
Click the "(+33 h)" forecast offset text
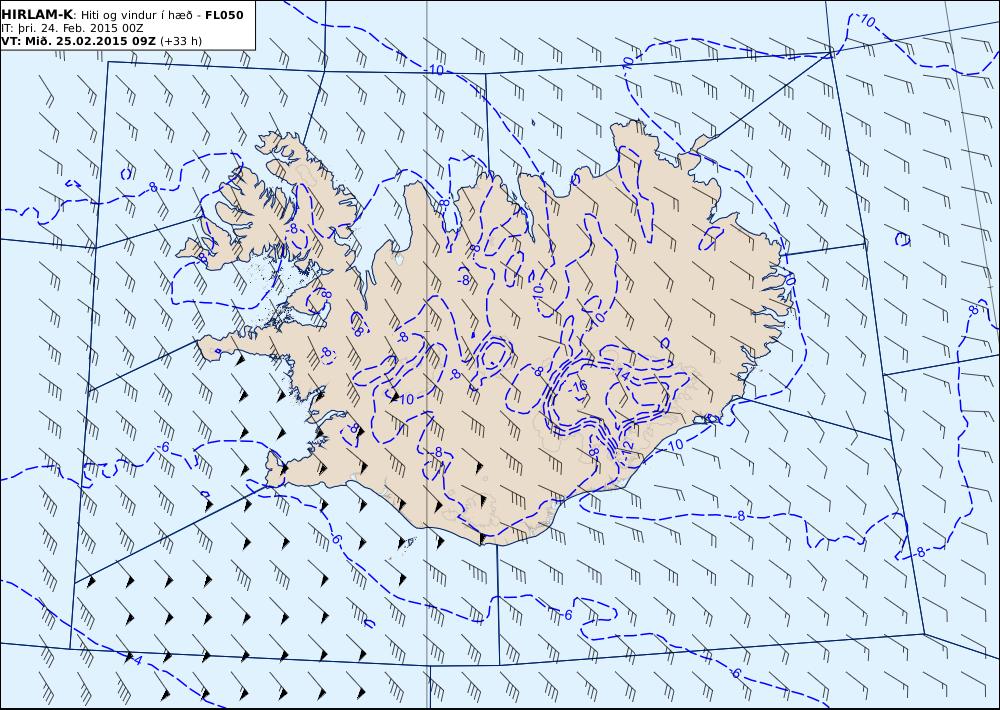tap(181, 41)
